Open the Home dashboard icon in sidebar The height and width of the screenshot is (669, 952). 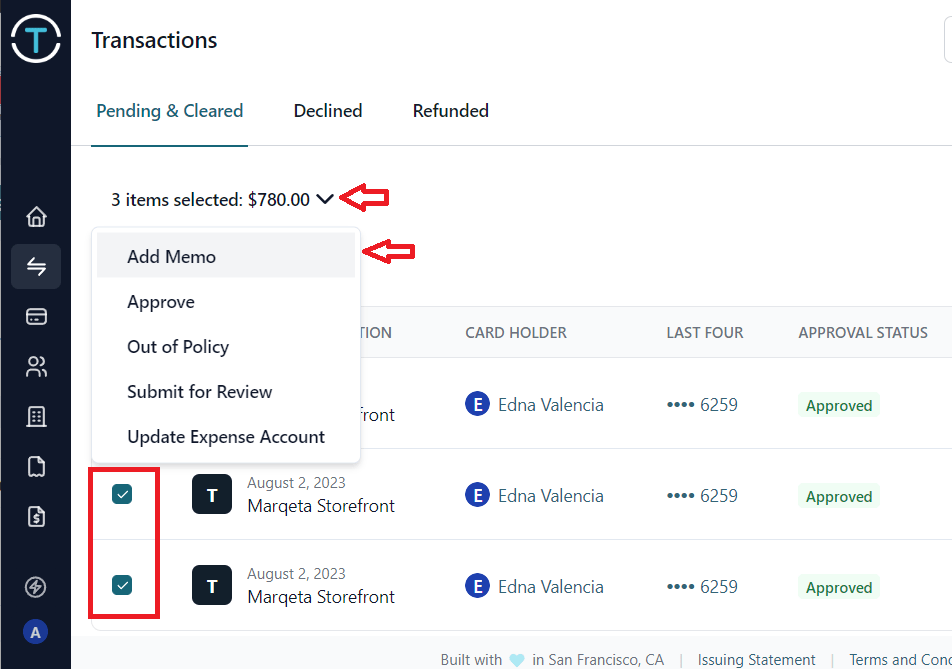tap(36, 216)
